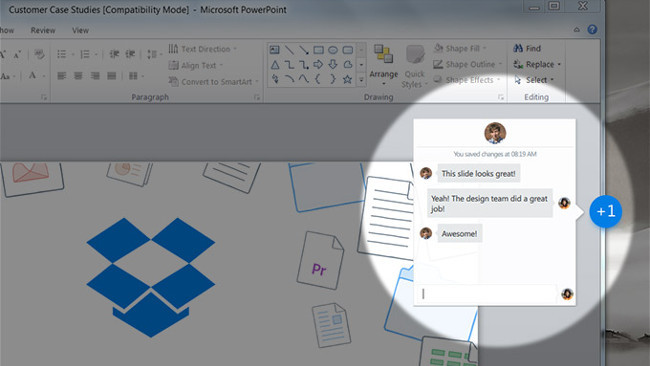
Task: Open PowerPoint Help question mark
Action: [x=592, y=29]
